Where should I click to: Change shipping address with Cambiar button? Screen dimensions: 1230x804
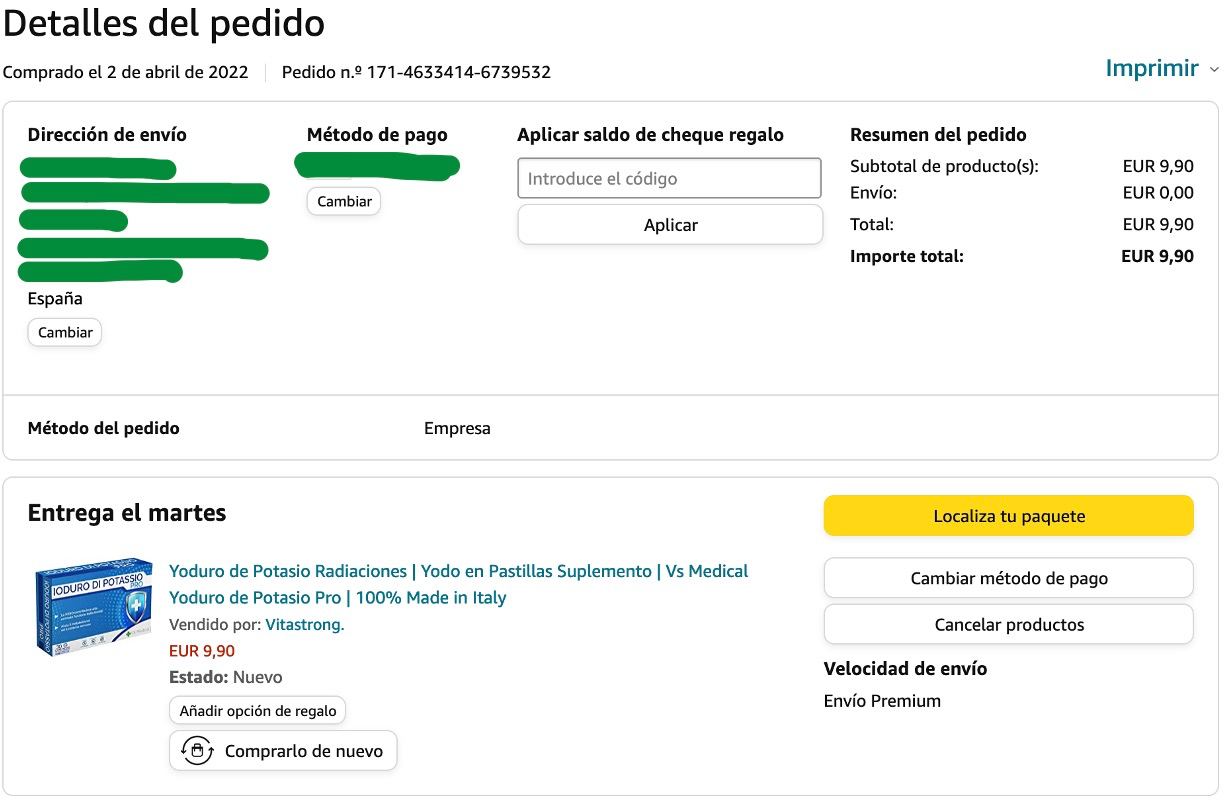pyautogui.click(x=65, y=332)
